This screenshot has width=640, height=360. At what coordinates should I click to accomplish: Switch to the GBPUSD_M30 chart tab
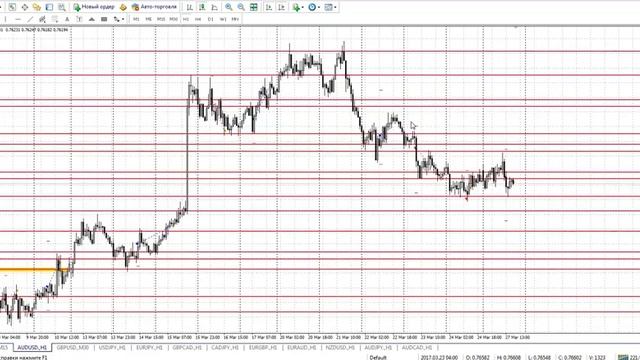click(x=73, y=347)
